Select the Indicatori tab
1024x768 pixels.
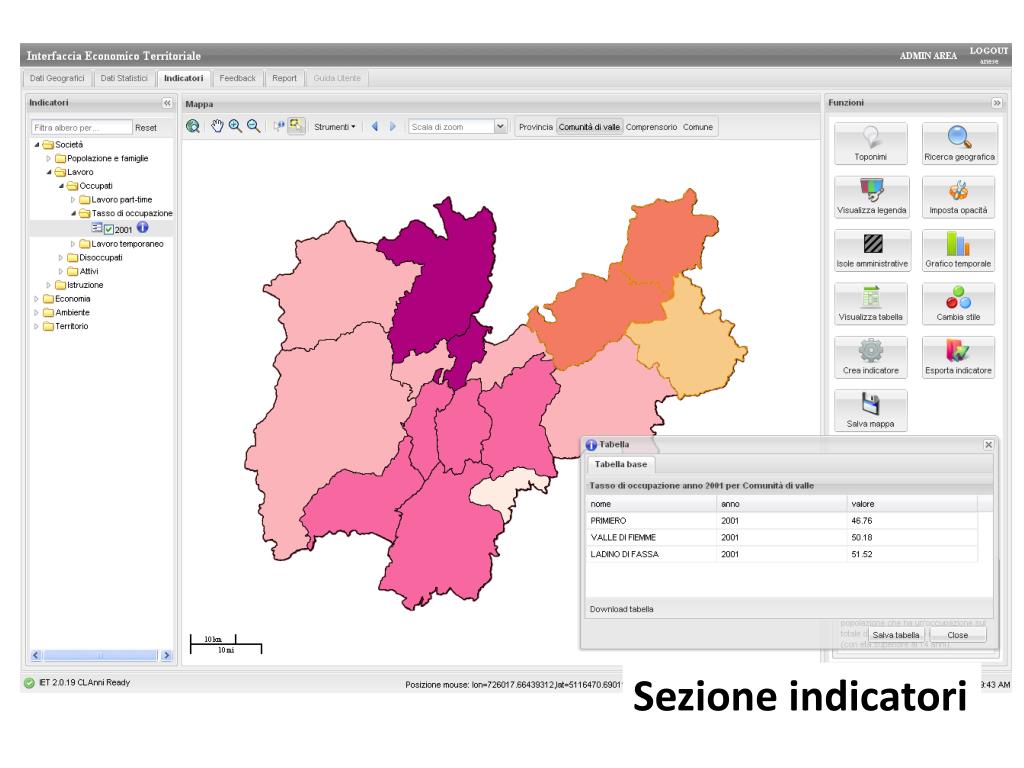point(184,78)
